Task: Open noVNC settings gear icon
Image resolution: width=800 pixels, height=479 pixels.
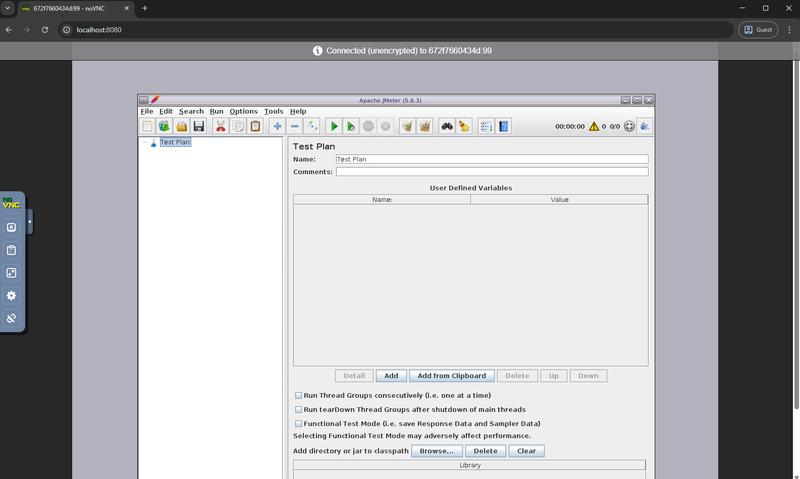Action: [11, 295]
